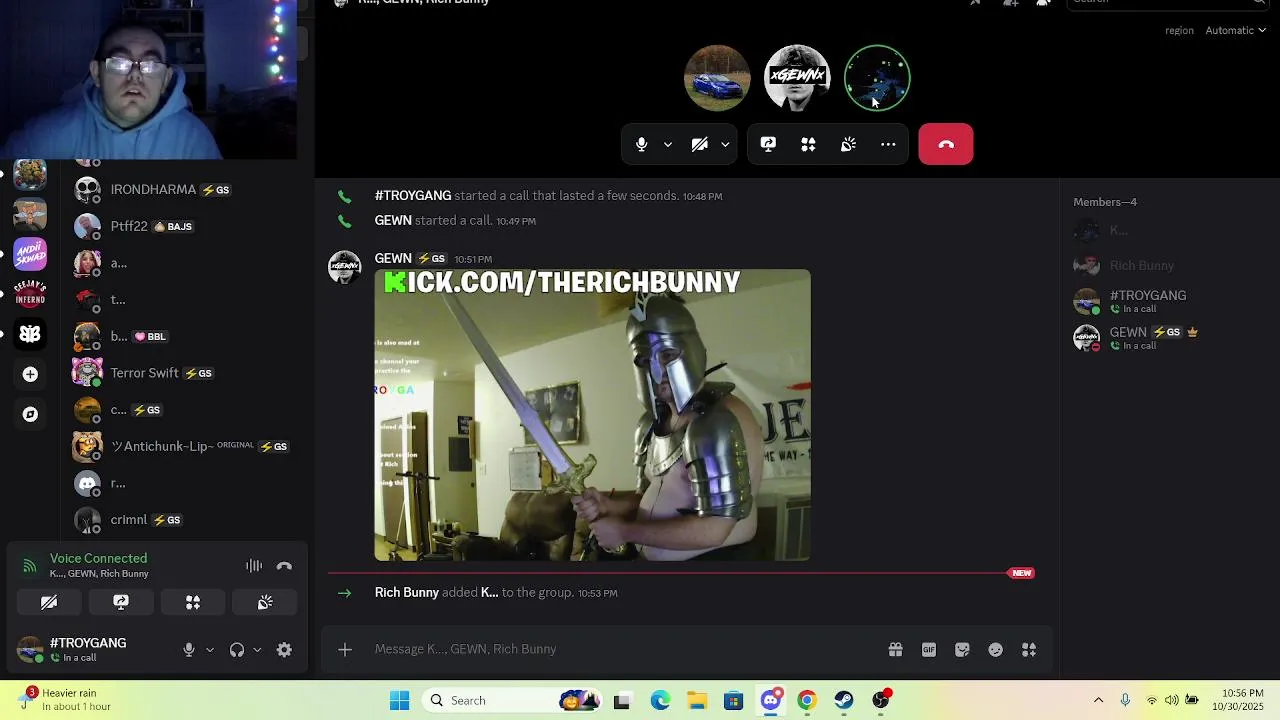Image resolution: width=1280 pixels, height=720 pixels.
Task: Open Terror Swift direct message
Action: click(186, 373)
